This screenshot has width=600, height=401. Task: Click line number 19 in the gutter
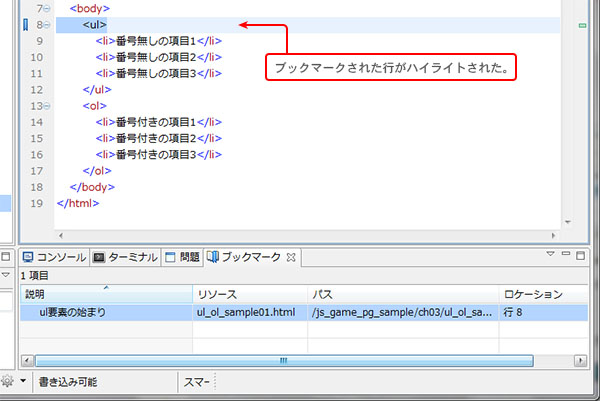pos(37,204)
